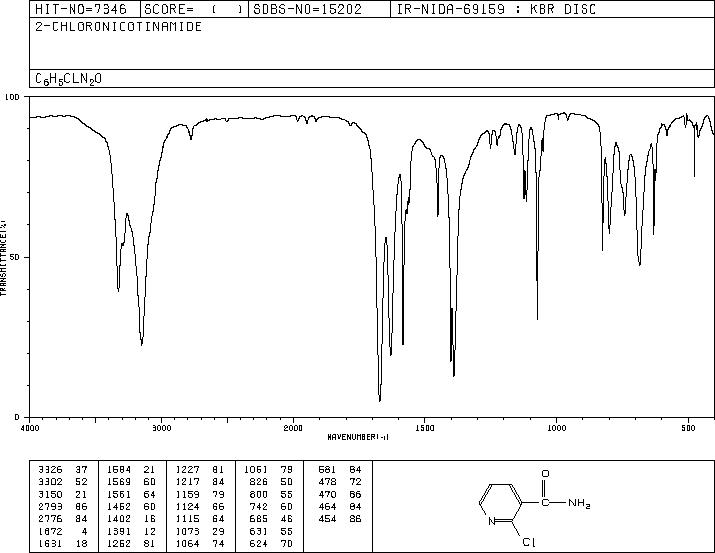
Task: Click the 1217 wavenumber value
Action: pyautogui.click(x=187, y=482)
